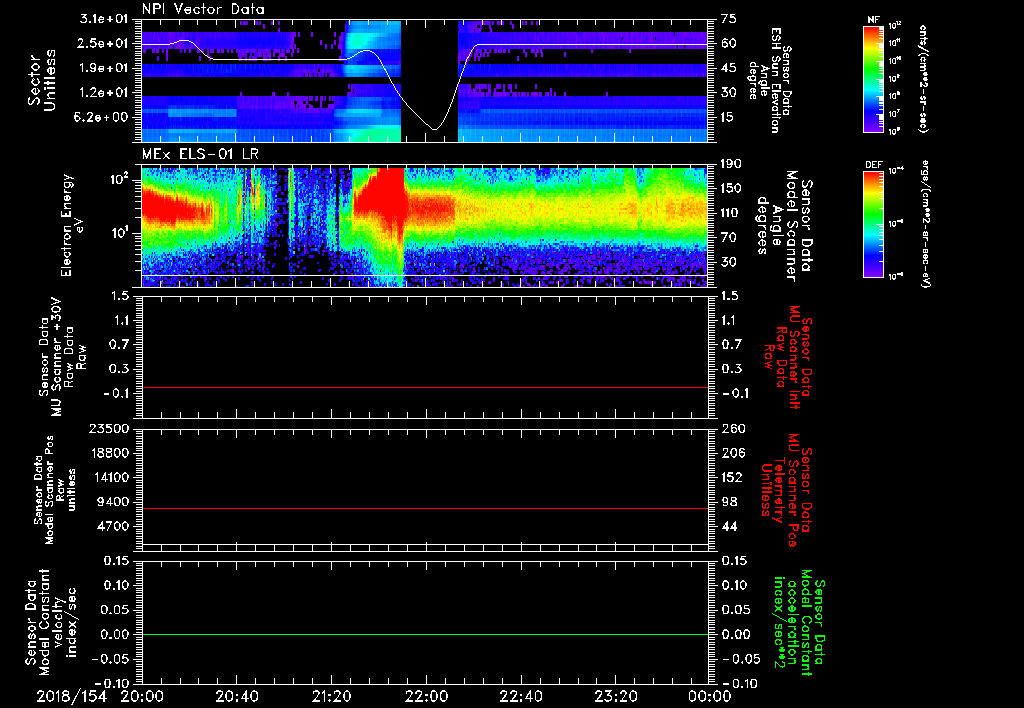Select the 'MEx ELS-01 LR' panel title
The image size is (1024, 708).
pos(200,154)
